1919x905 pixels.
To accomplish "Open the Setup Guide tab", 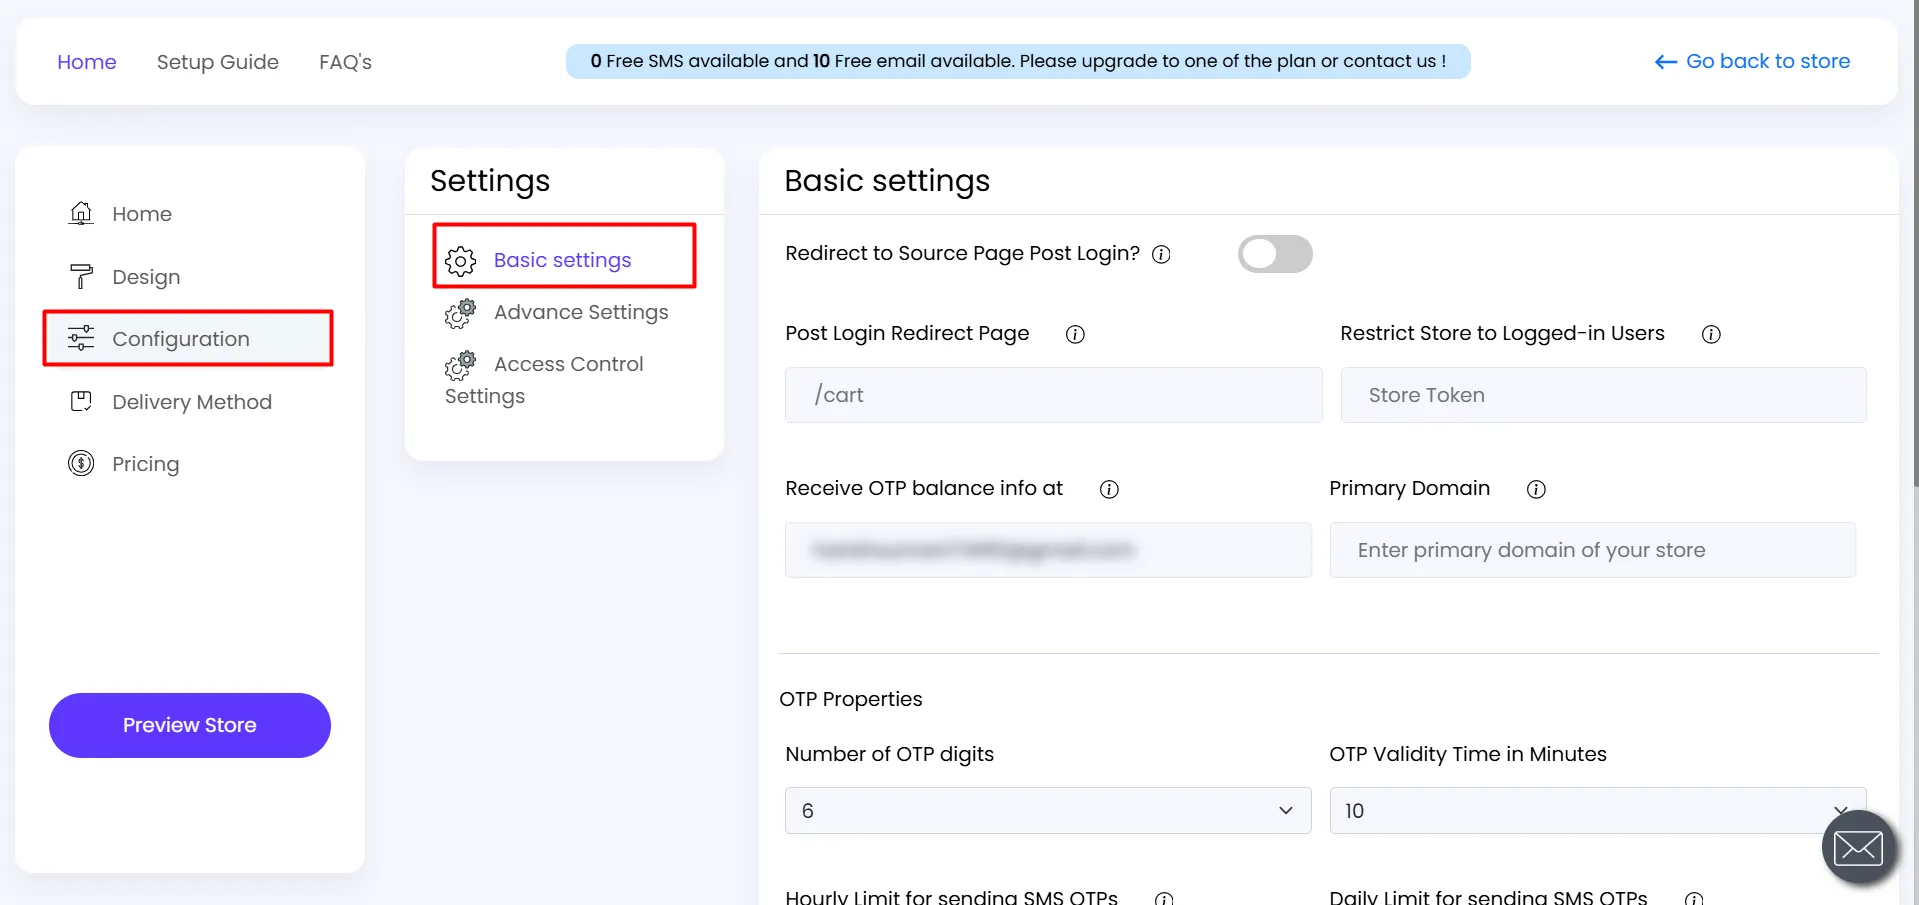I will point(218,62).
